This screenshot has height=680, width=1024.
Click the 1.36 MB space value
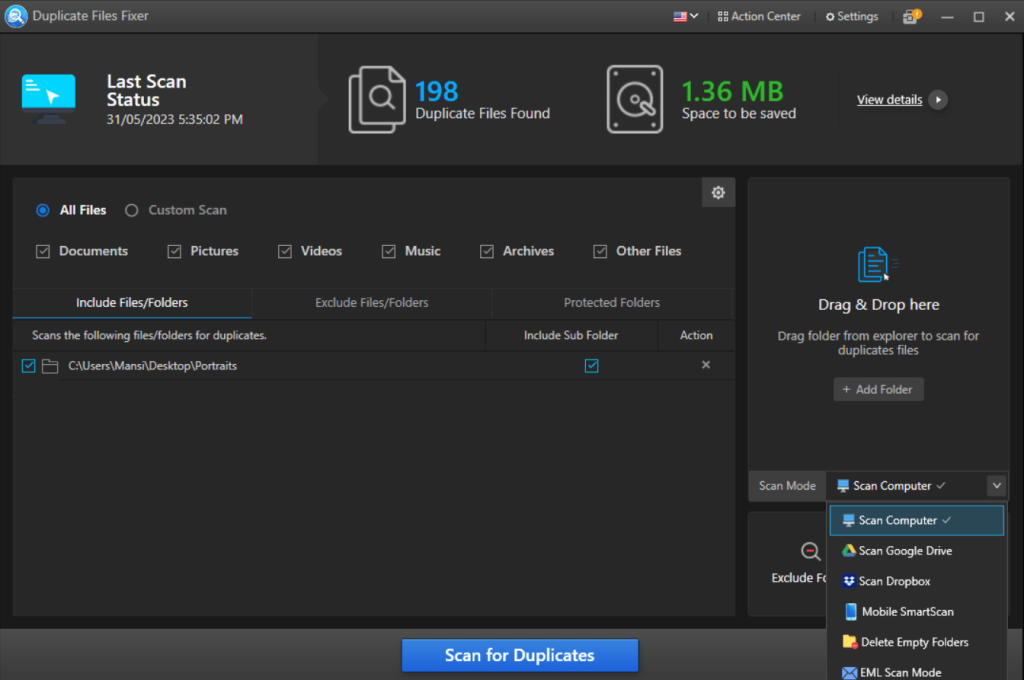[x=732, y=91]
